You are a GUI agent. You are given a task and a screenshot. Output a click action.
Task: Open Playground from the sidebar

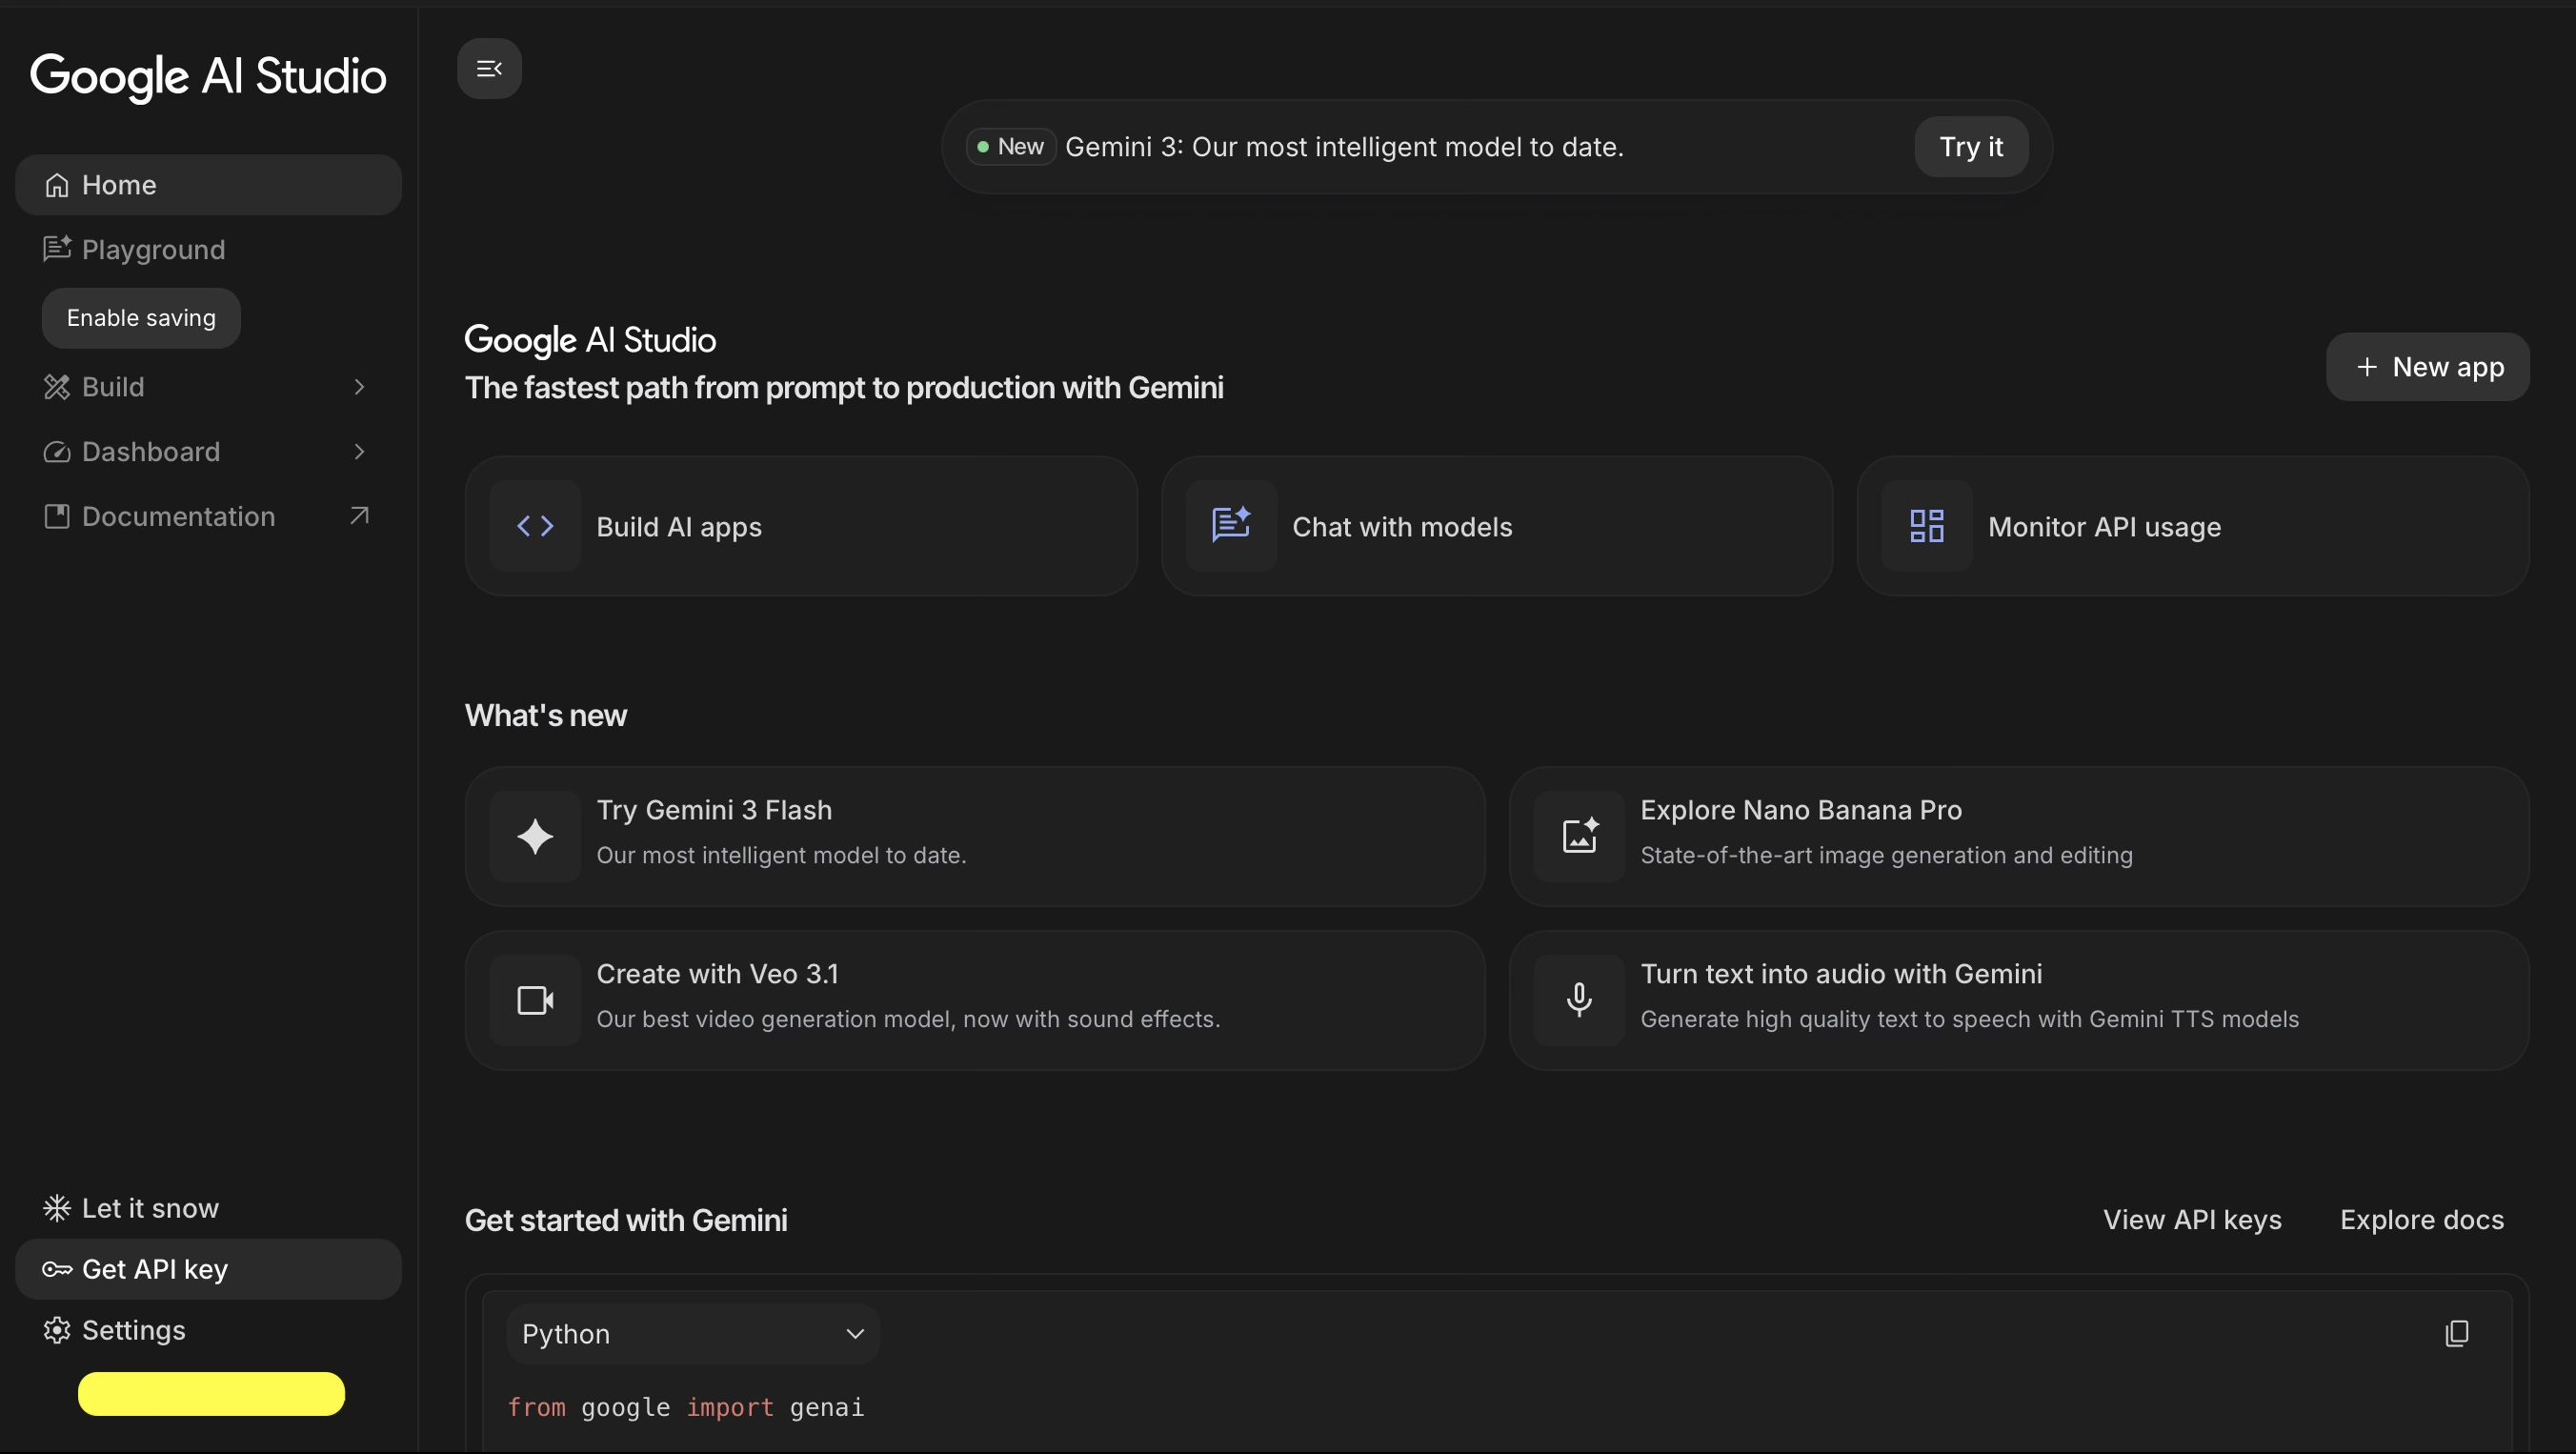[x=151, y=249]
